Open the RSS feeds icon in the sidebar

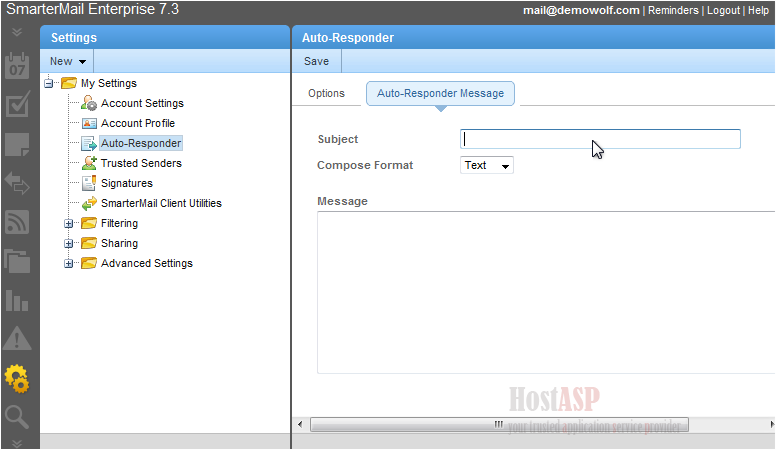17,222
